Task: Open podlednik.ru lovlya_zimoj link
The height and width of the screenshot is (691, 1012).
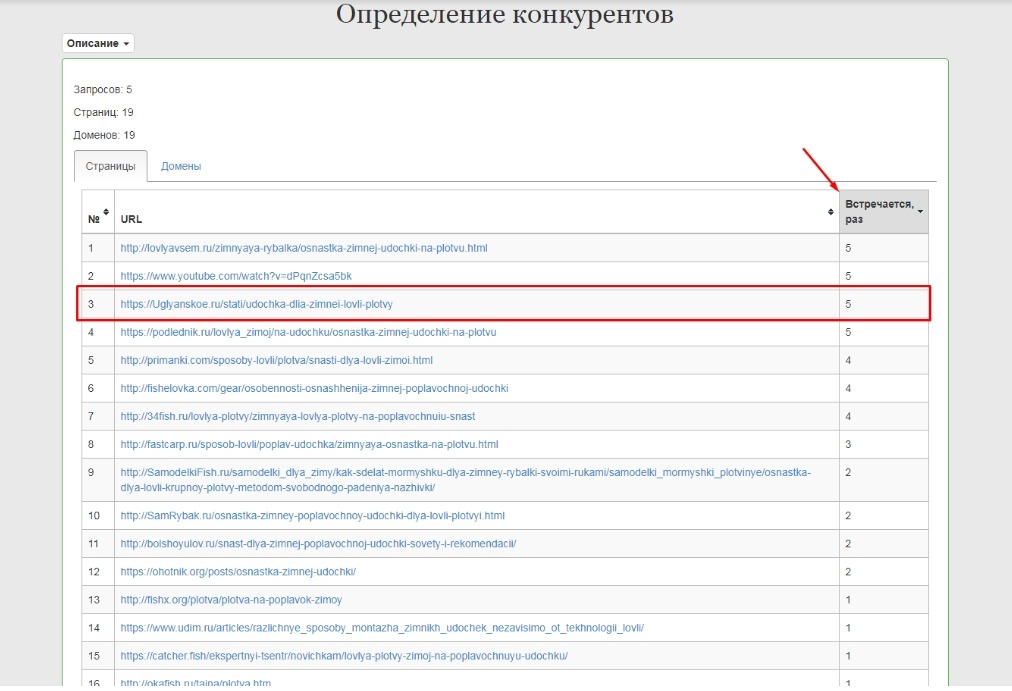Action: (309, 332)
